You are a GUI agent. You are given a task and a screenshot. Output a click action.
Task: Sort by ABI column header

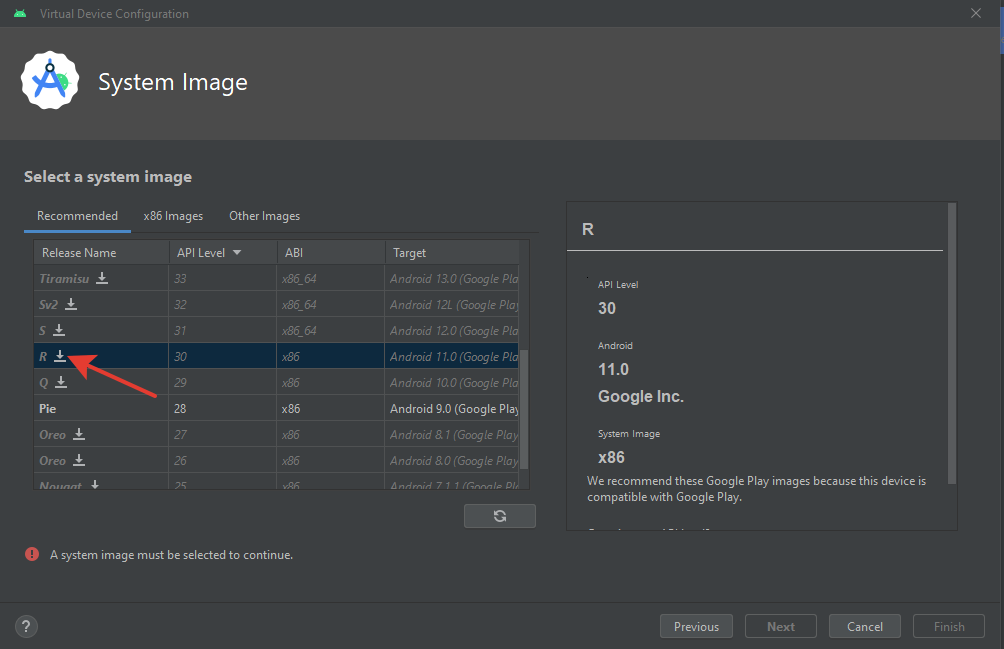click(331, 253)
